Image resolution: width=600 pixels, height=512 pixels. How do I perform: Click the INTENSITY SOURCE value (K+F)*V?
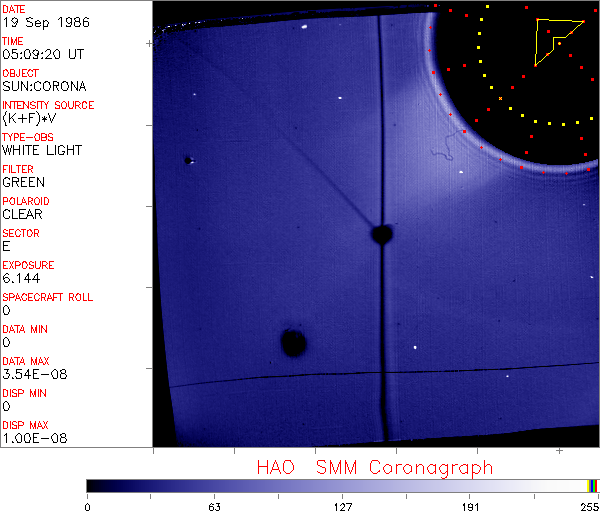pos(30,119)
